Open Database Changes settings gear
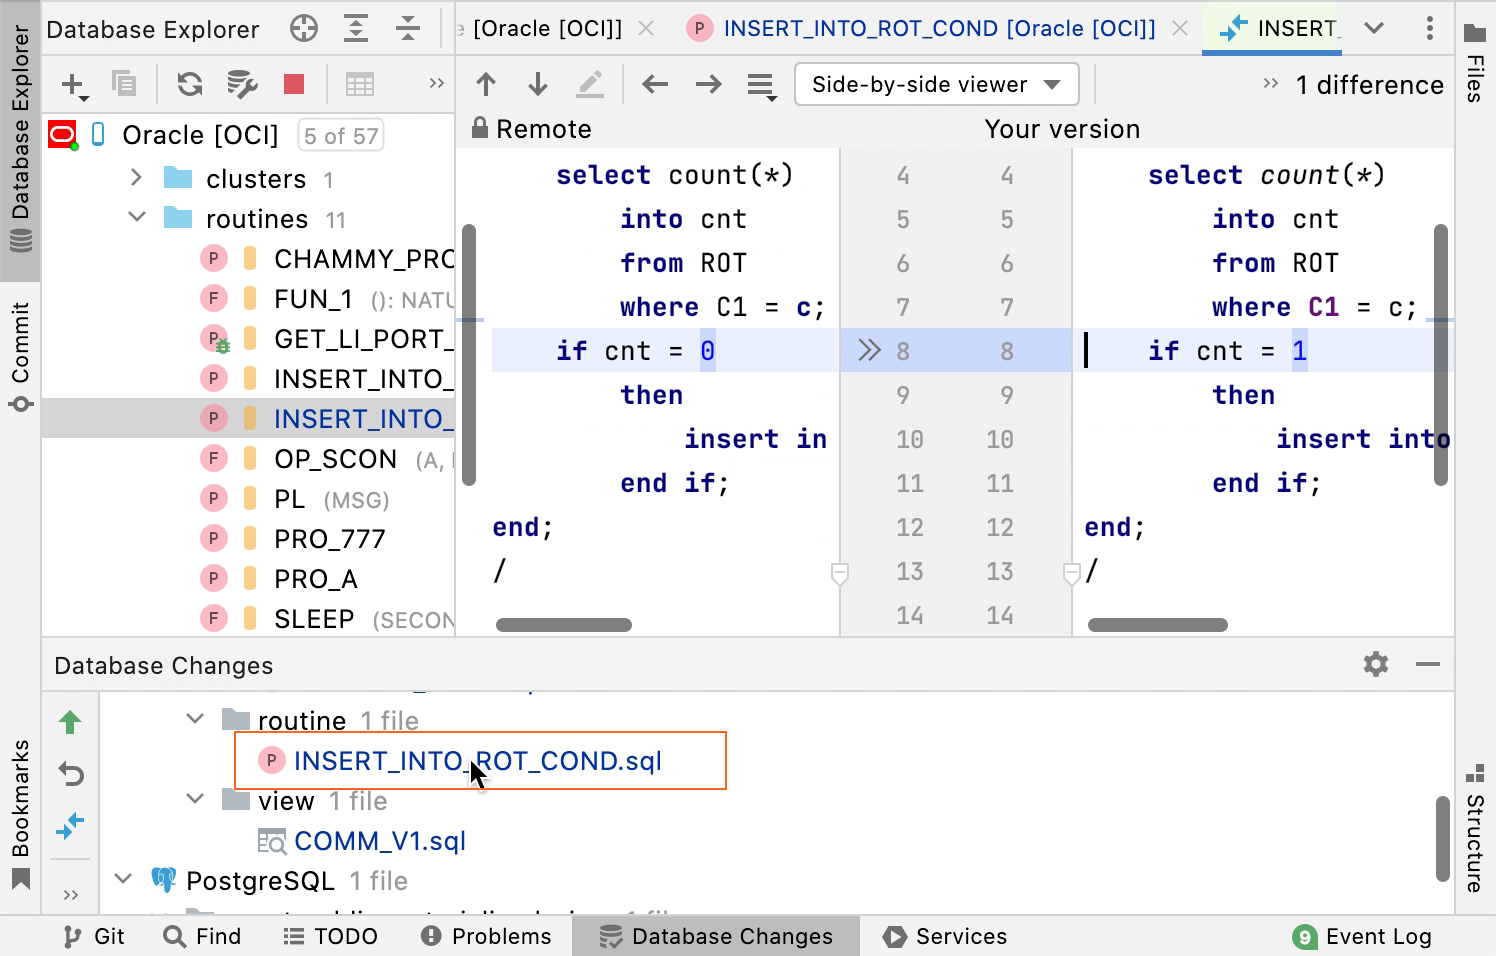 point(1376,664)
